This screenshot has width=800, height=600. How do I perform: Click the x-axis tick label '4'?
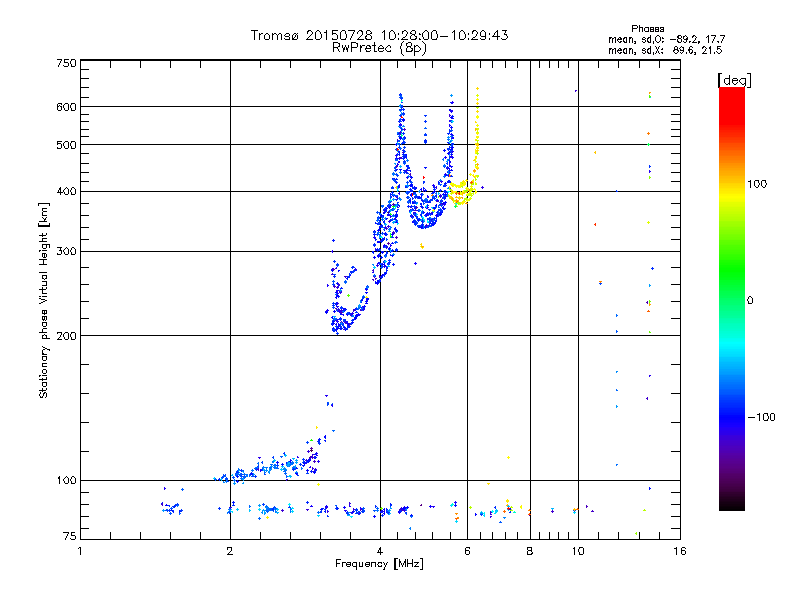[380, 551]
